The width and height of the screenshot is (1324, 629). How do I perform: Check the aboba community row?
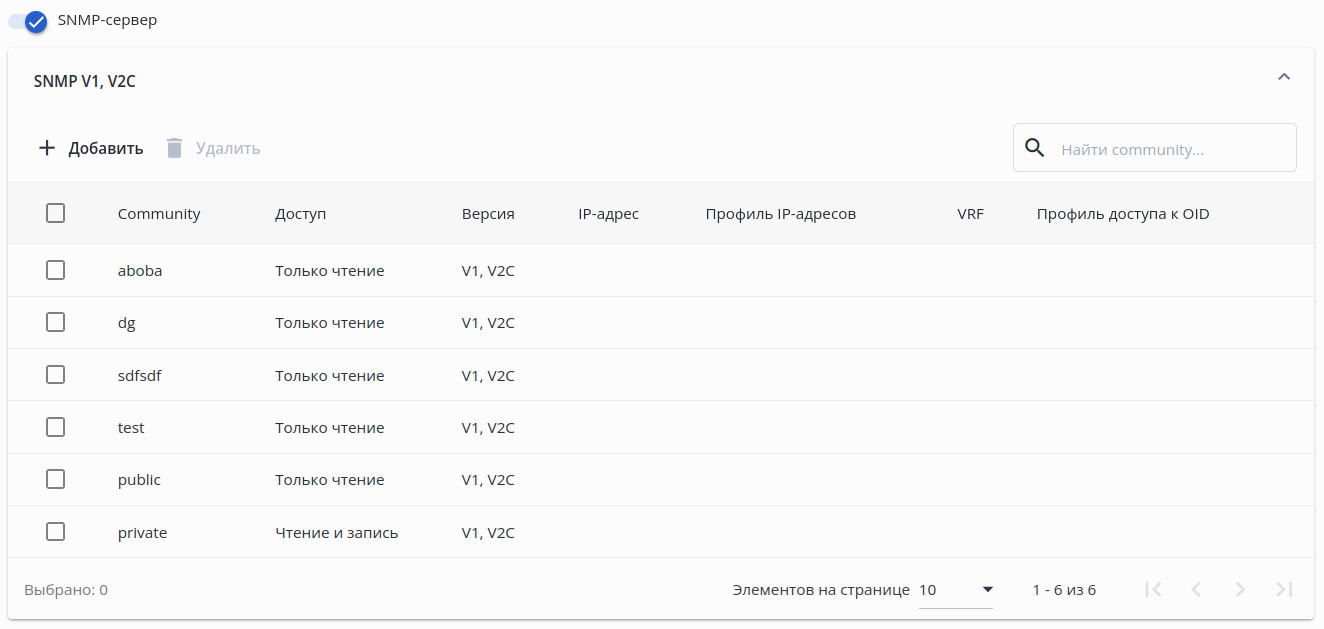(x=56, y=270)
